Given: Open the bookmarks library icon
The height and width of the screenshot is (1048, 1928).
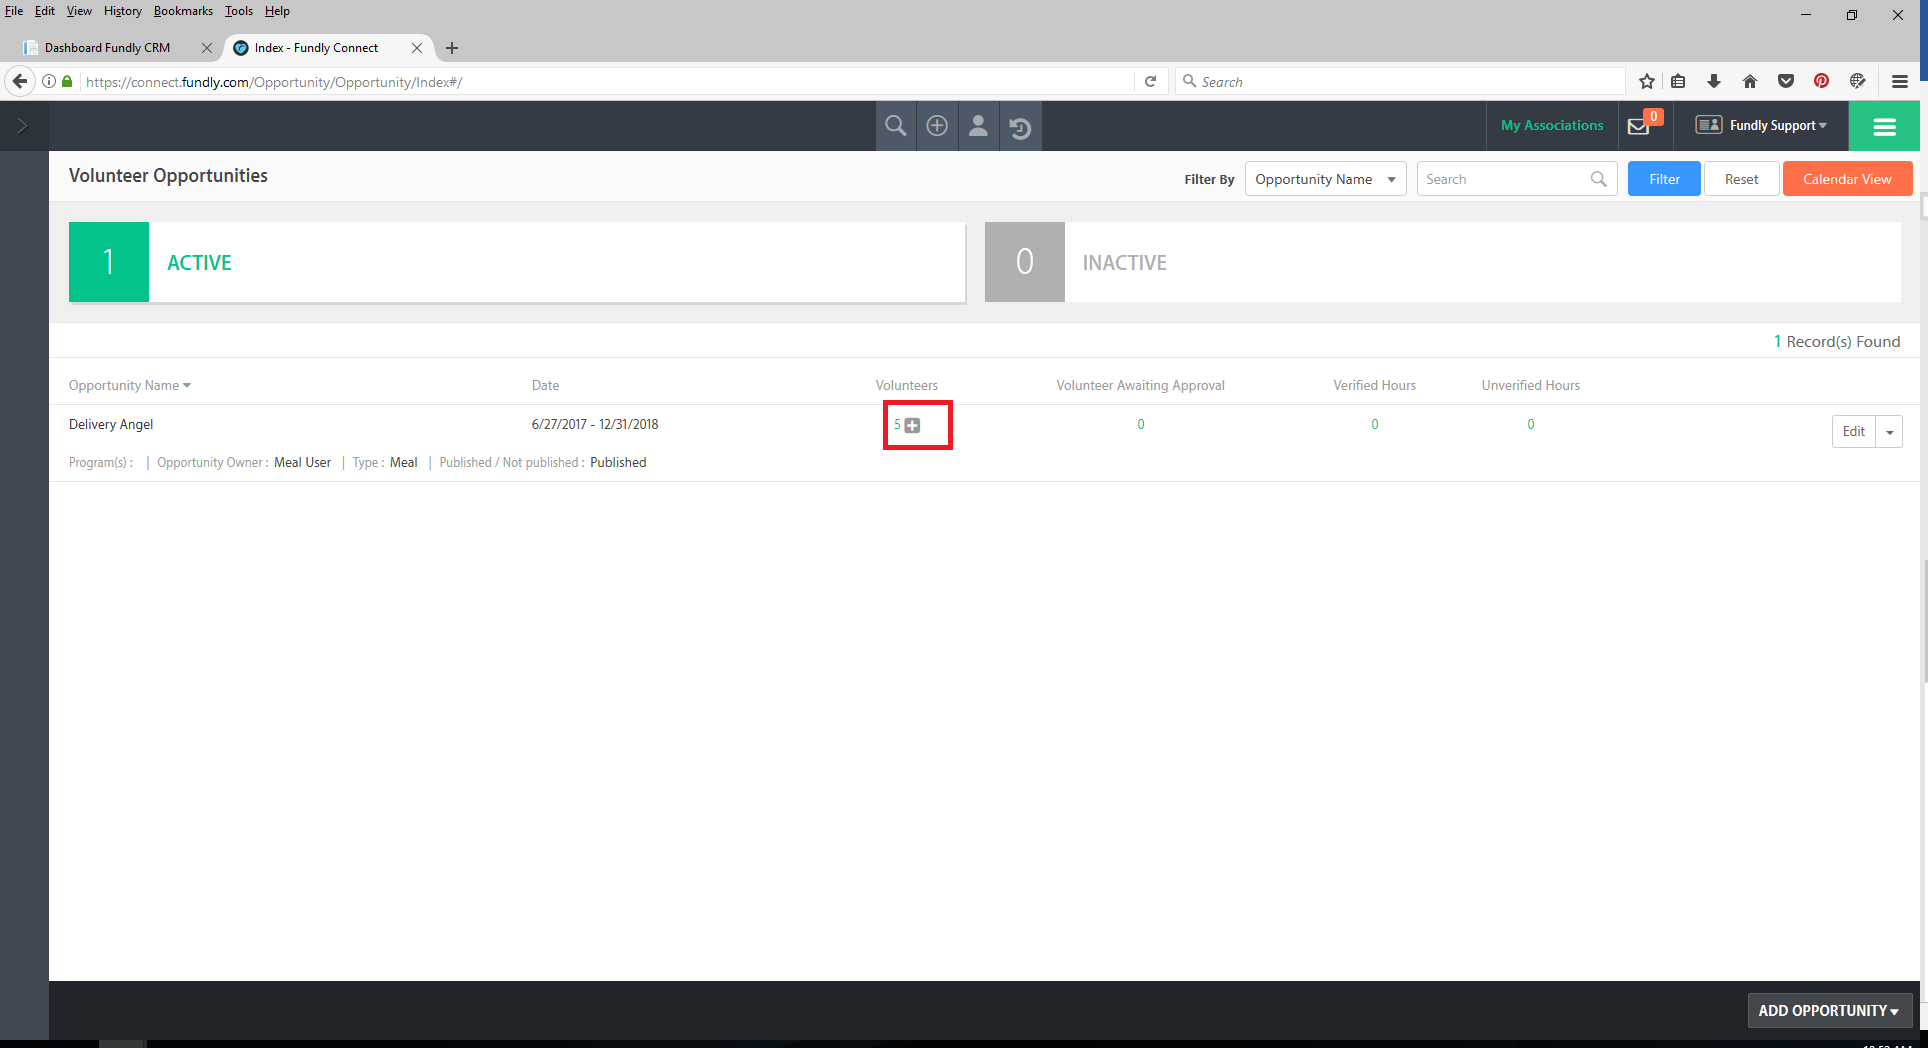Looking at the screenshot, I should 1679,82.
